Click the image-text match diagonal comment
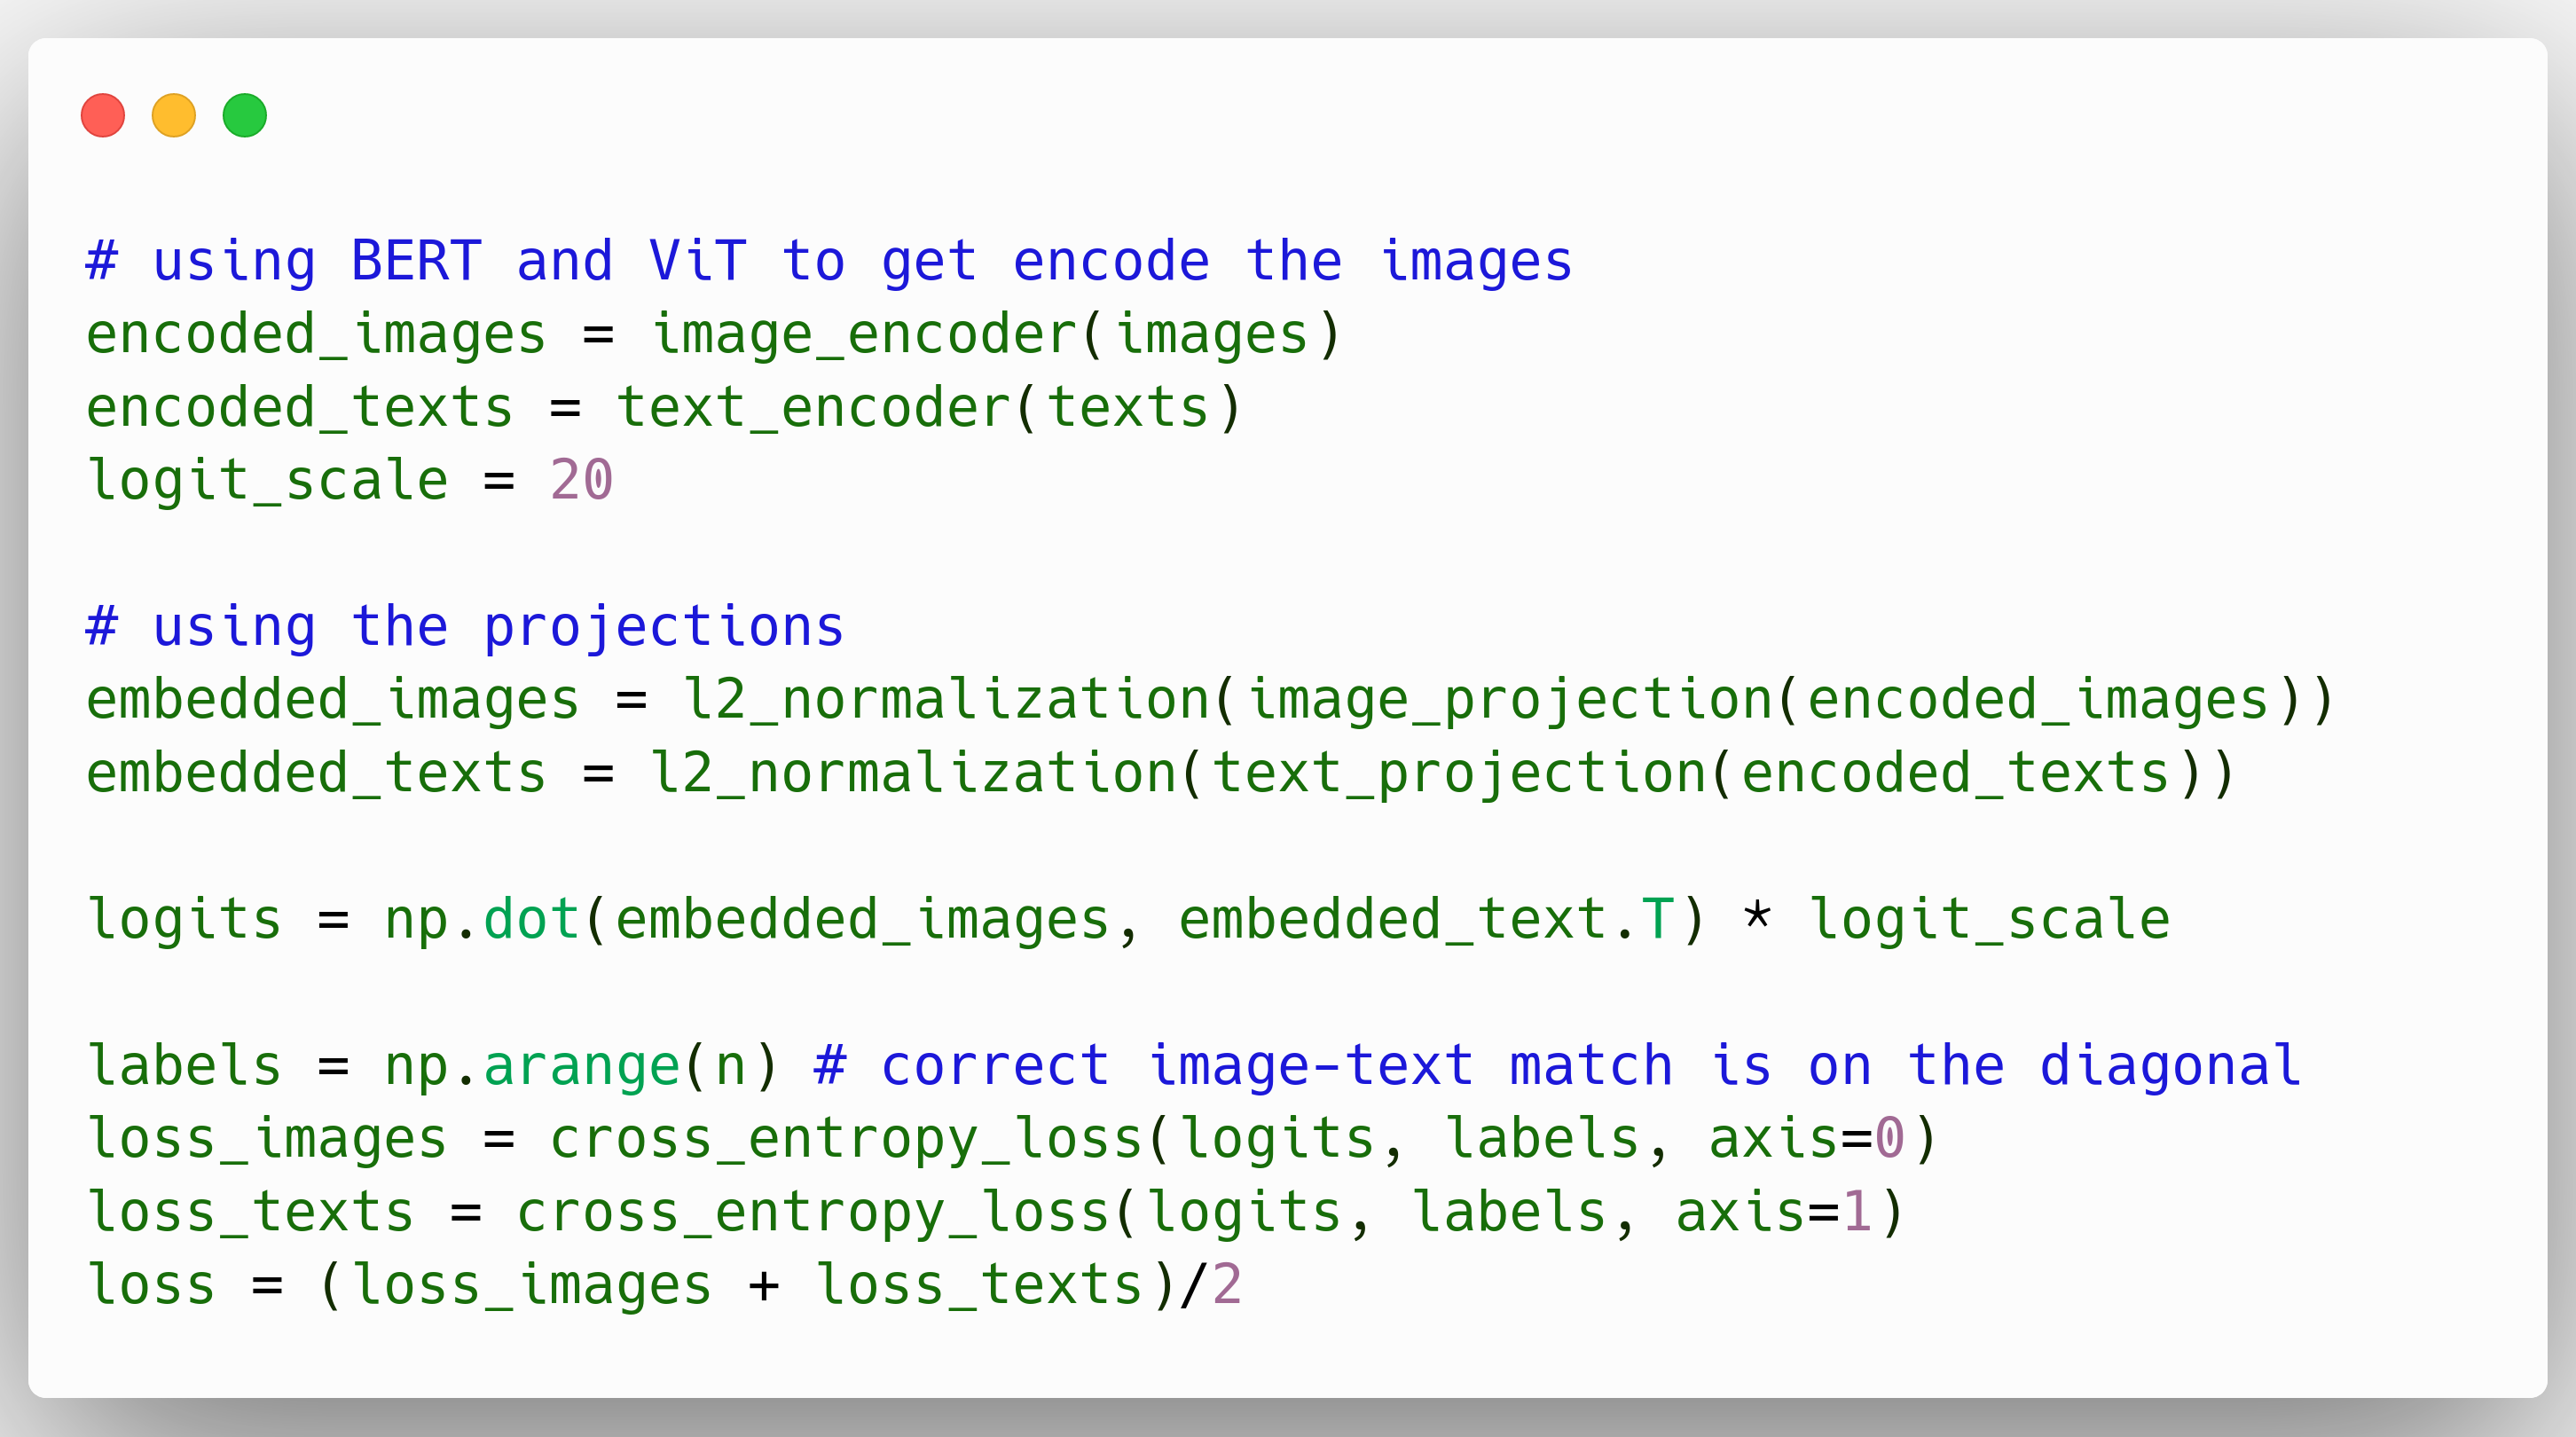Screen dimensions: 2576x1437 pyautogui.click(x=1557, y=1066)
